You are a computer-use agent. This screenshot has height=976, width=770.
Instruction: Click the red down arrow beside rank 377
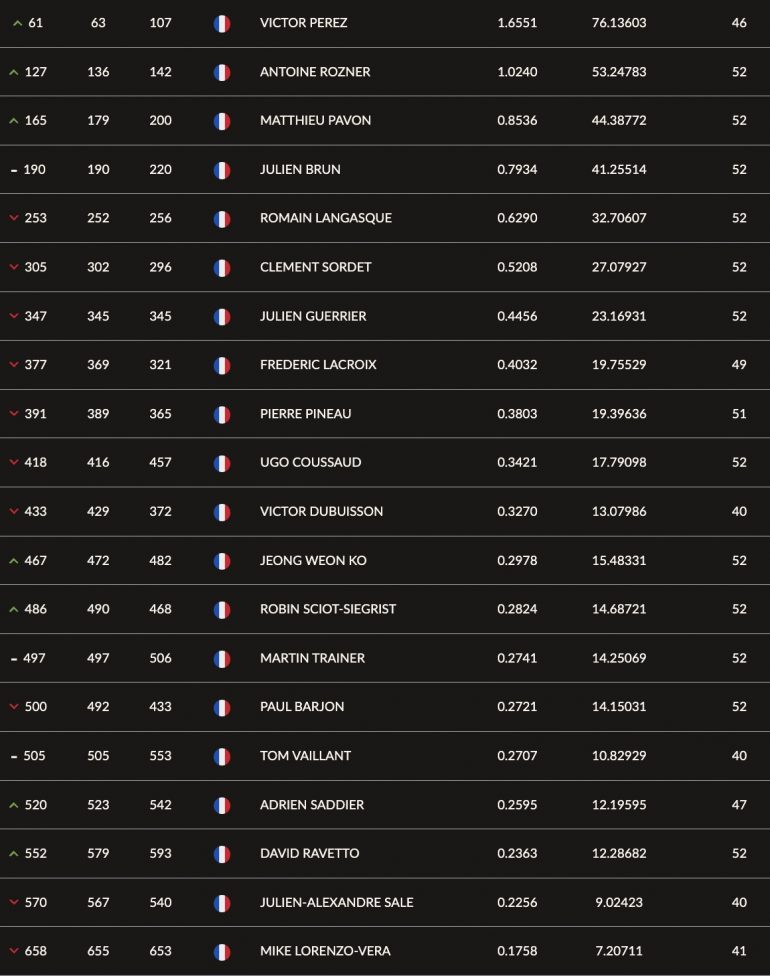pyautogui.click(x=14, y=365)
